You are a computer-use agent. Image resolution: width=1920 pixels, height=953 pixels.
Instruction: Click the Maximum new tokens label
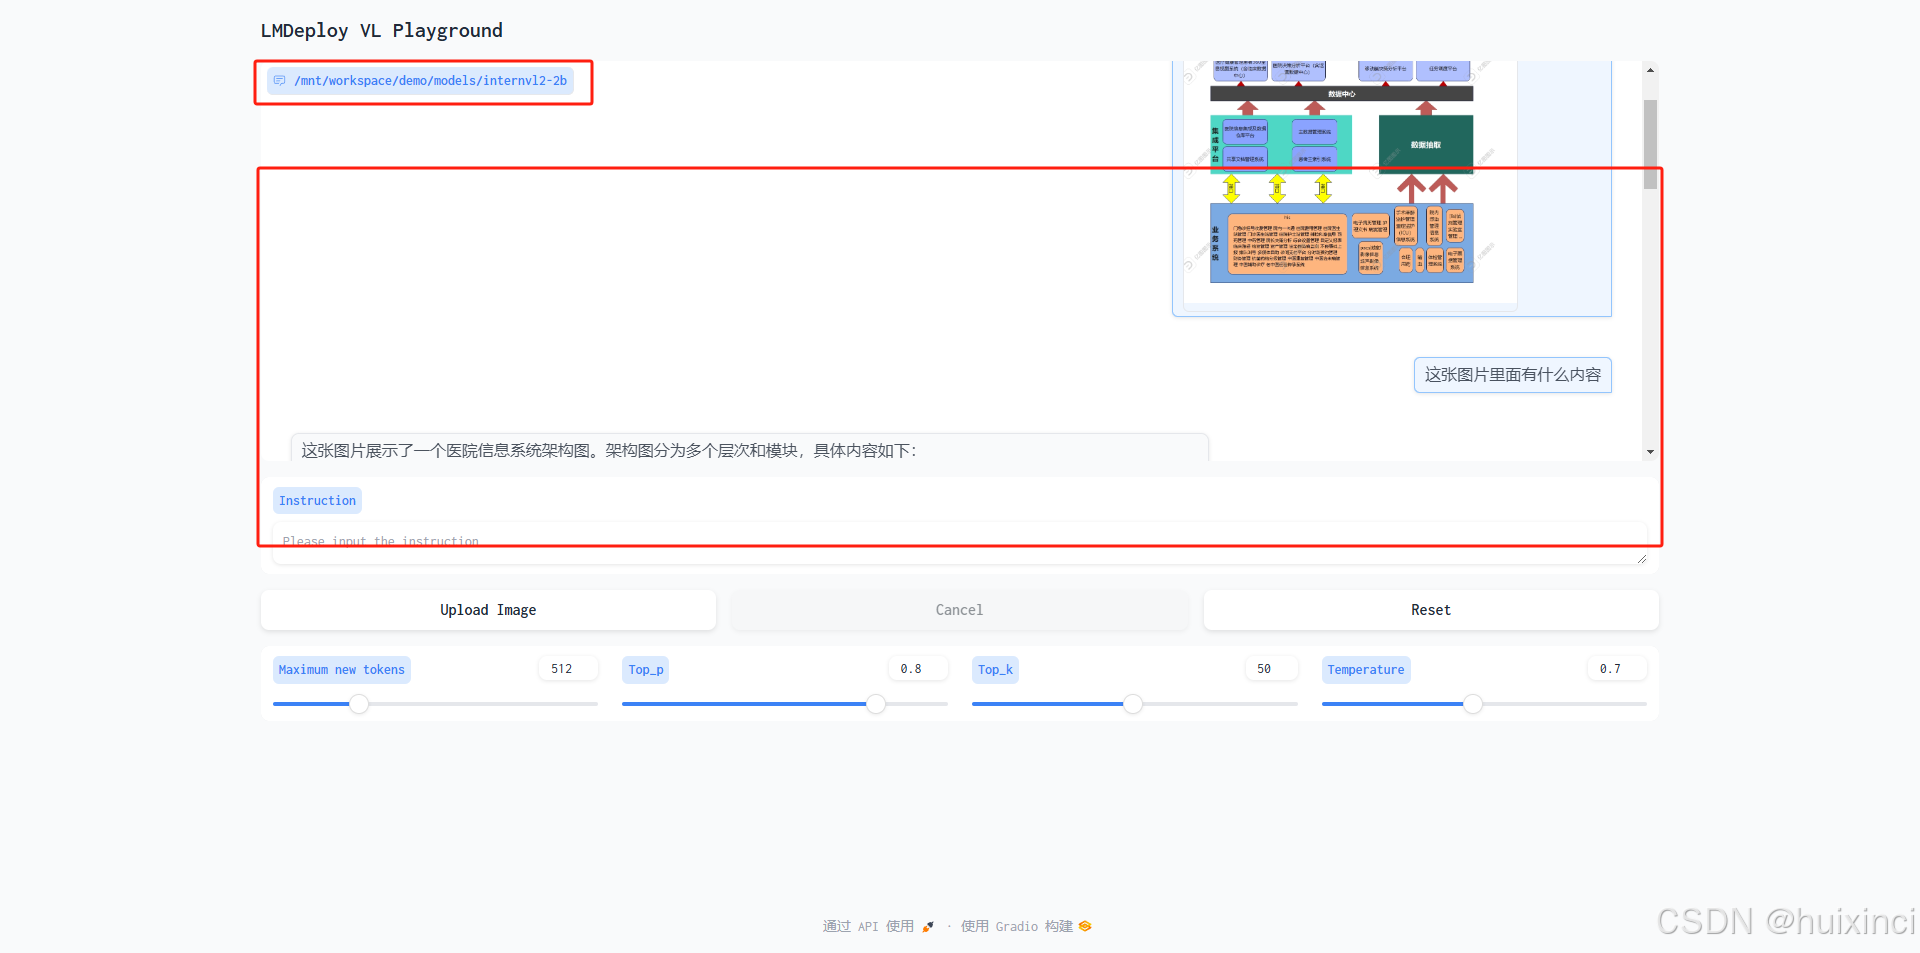pos(341,670)
